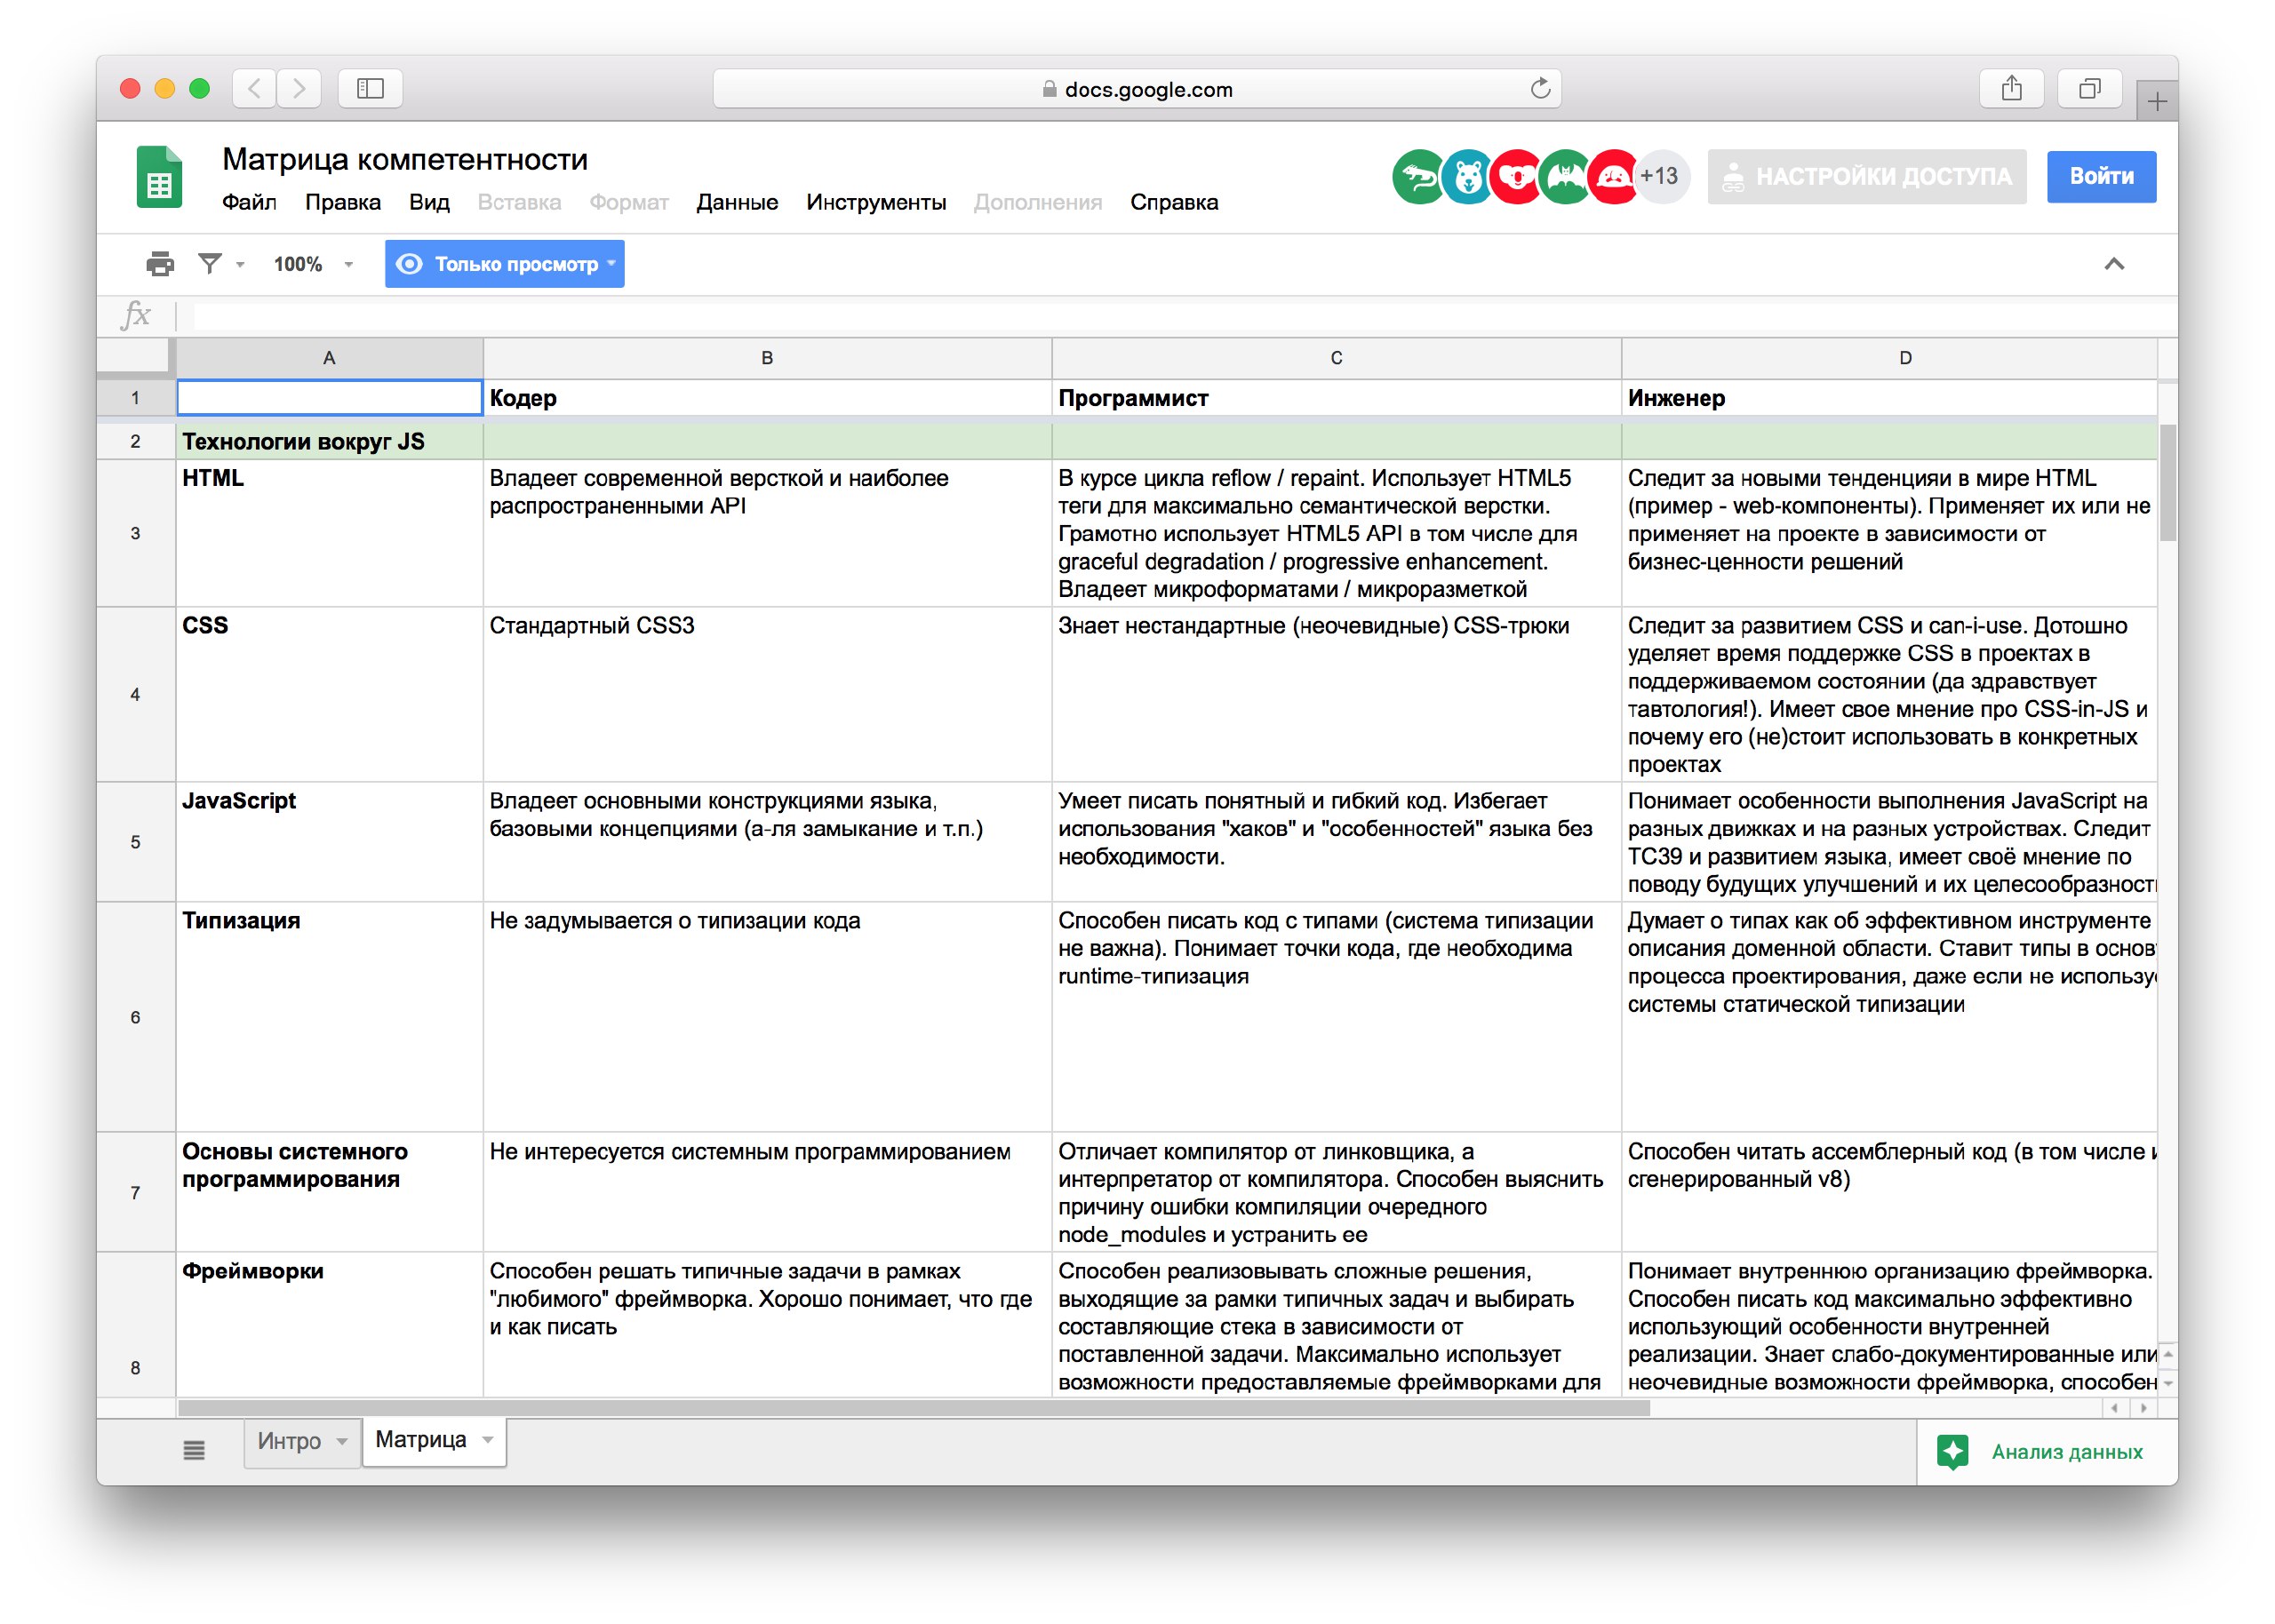Open the Матрица tab dropdown arrow
Image resolution: width=2275 pixels, height=1624 pixels.
488,1440
